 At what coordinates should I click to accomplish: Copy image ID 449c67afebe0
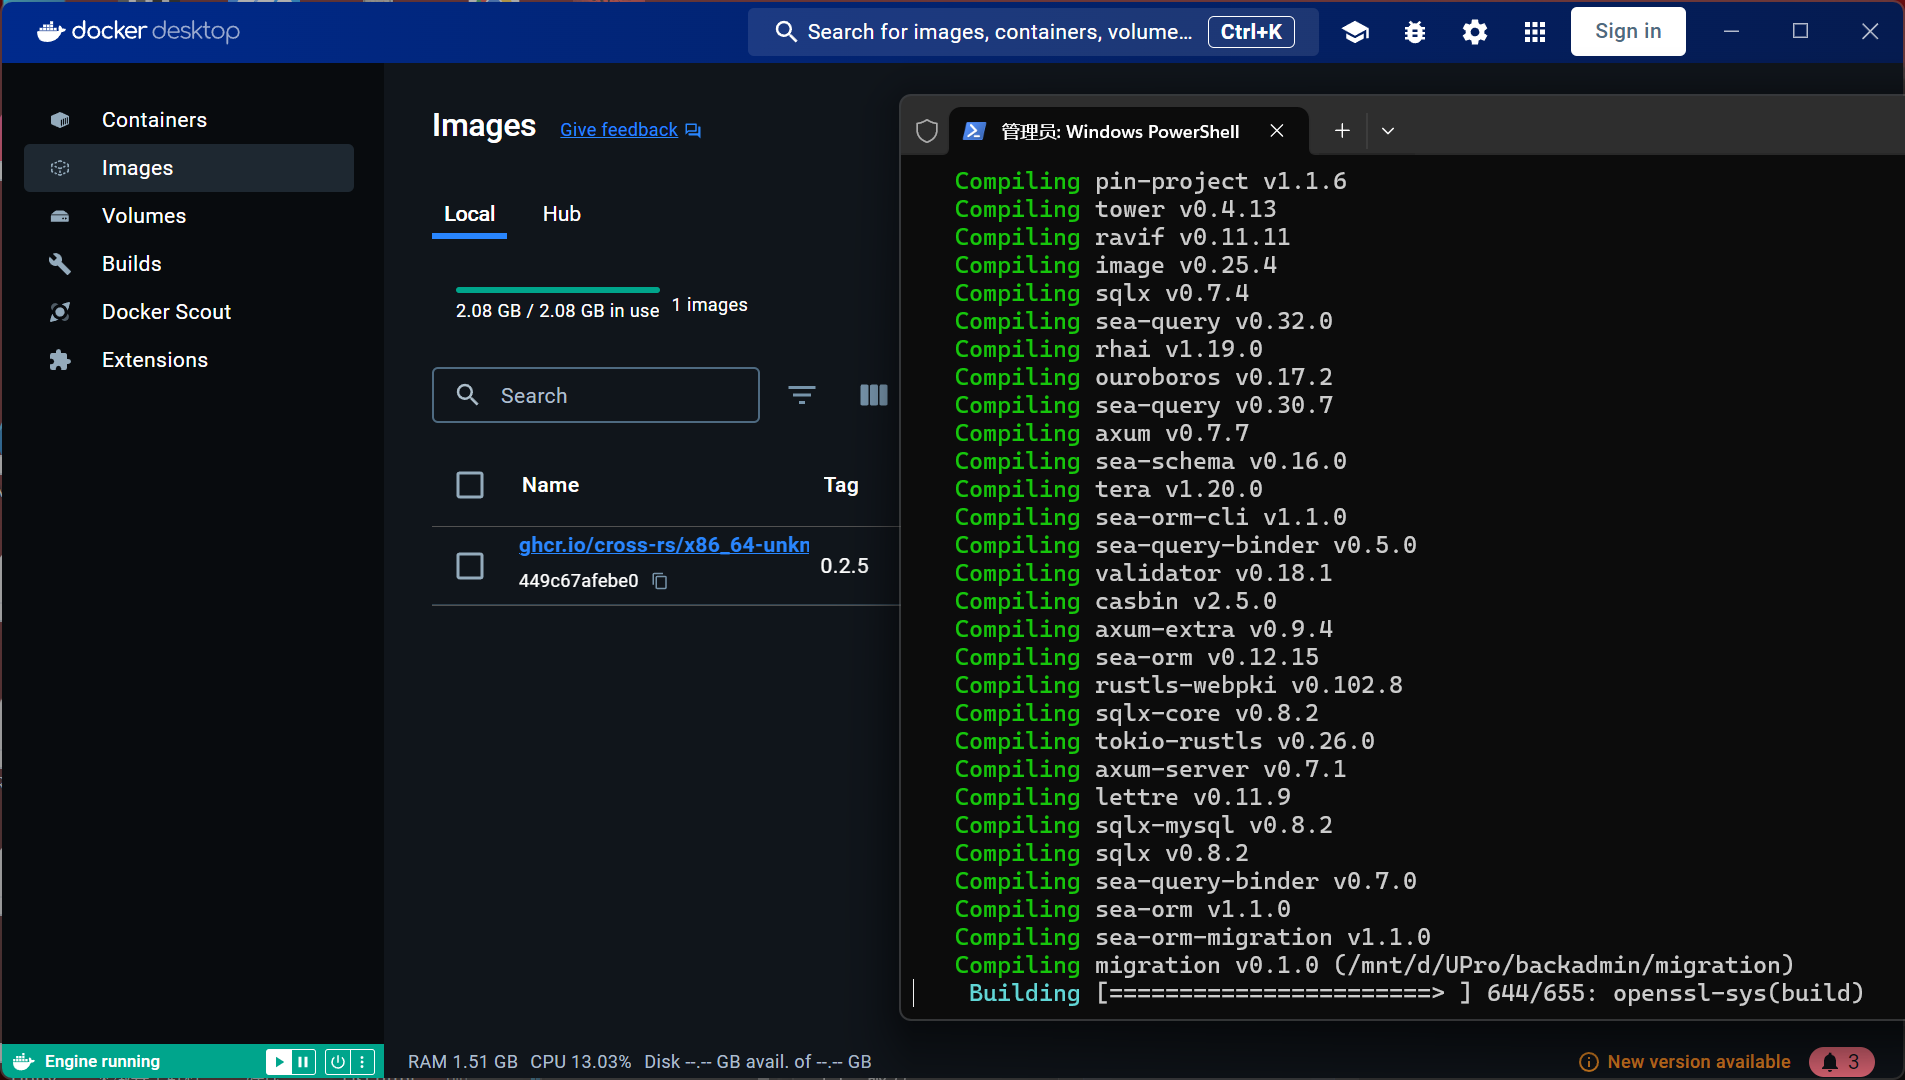tap(660, 581)
